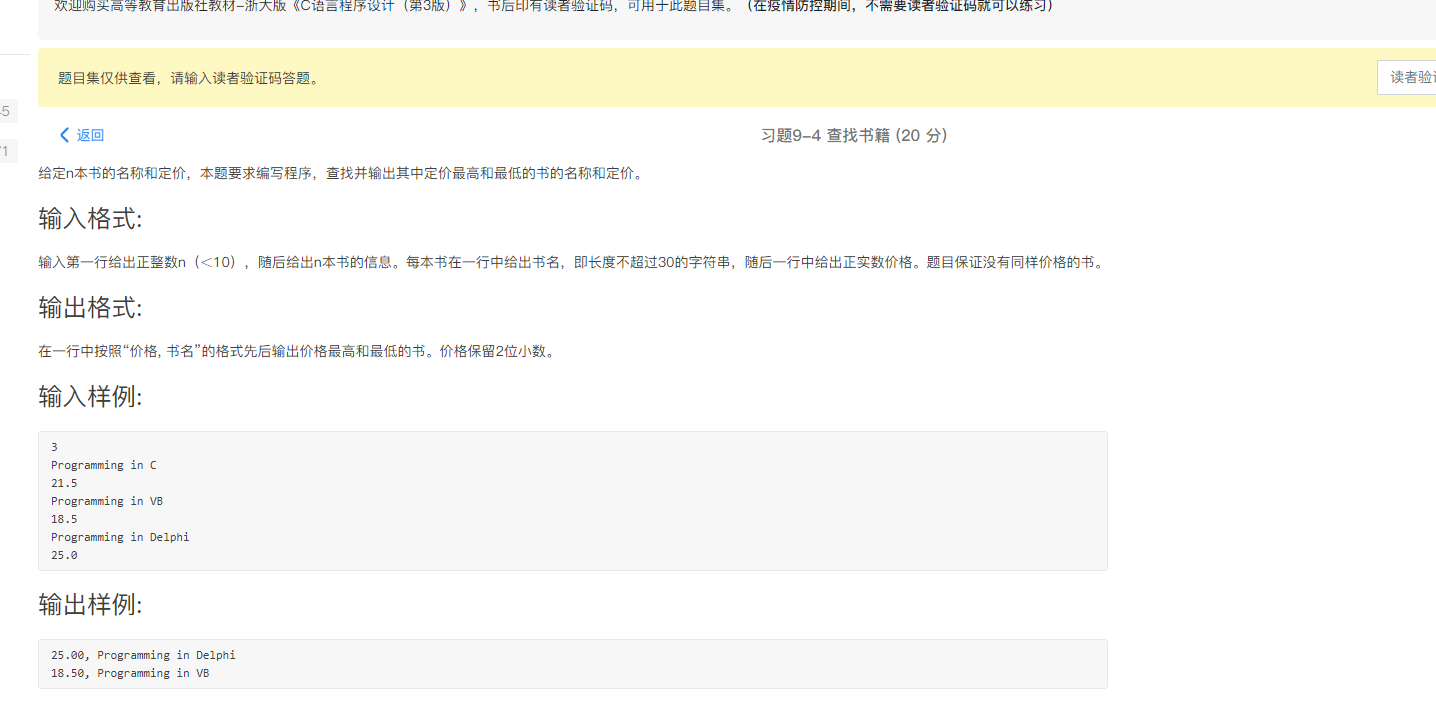
Task: Click the yellow notice text 题目集仅供查看
Action: [x=189, y=78]
